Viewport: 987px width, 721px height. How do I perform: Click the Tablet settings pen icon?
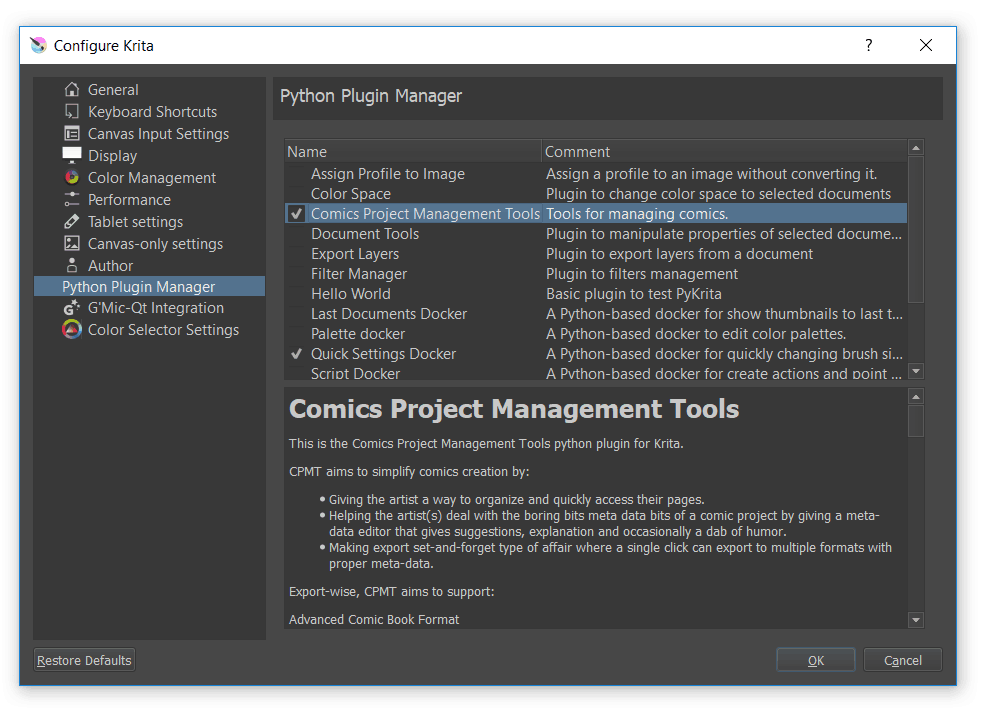click(x=72, y=222)
